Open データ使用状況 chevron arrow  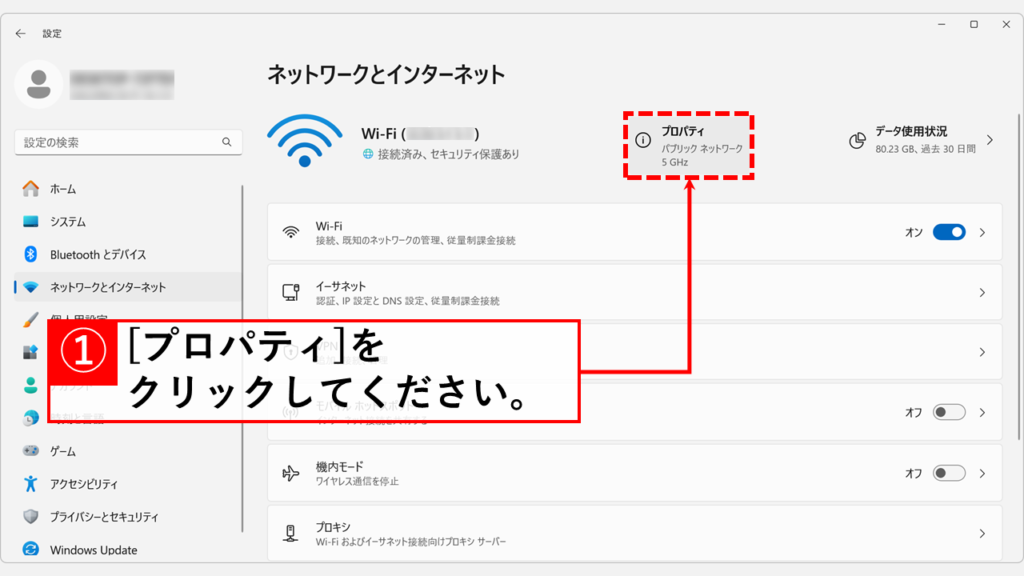(x=990, y=140)
